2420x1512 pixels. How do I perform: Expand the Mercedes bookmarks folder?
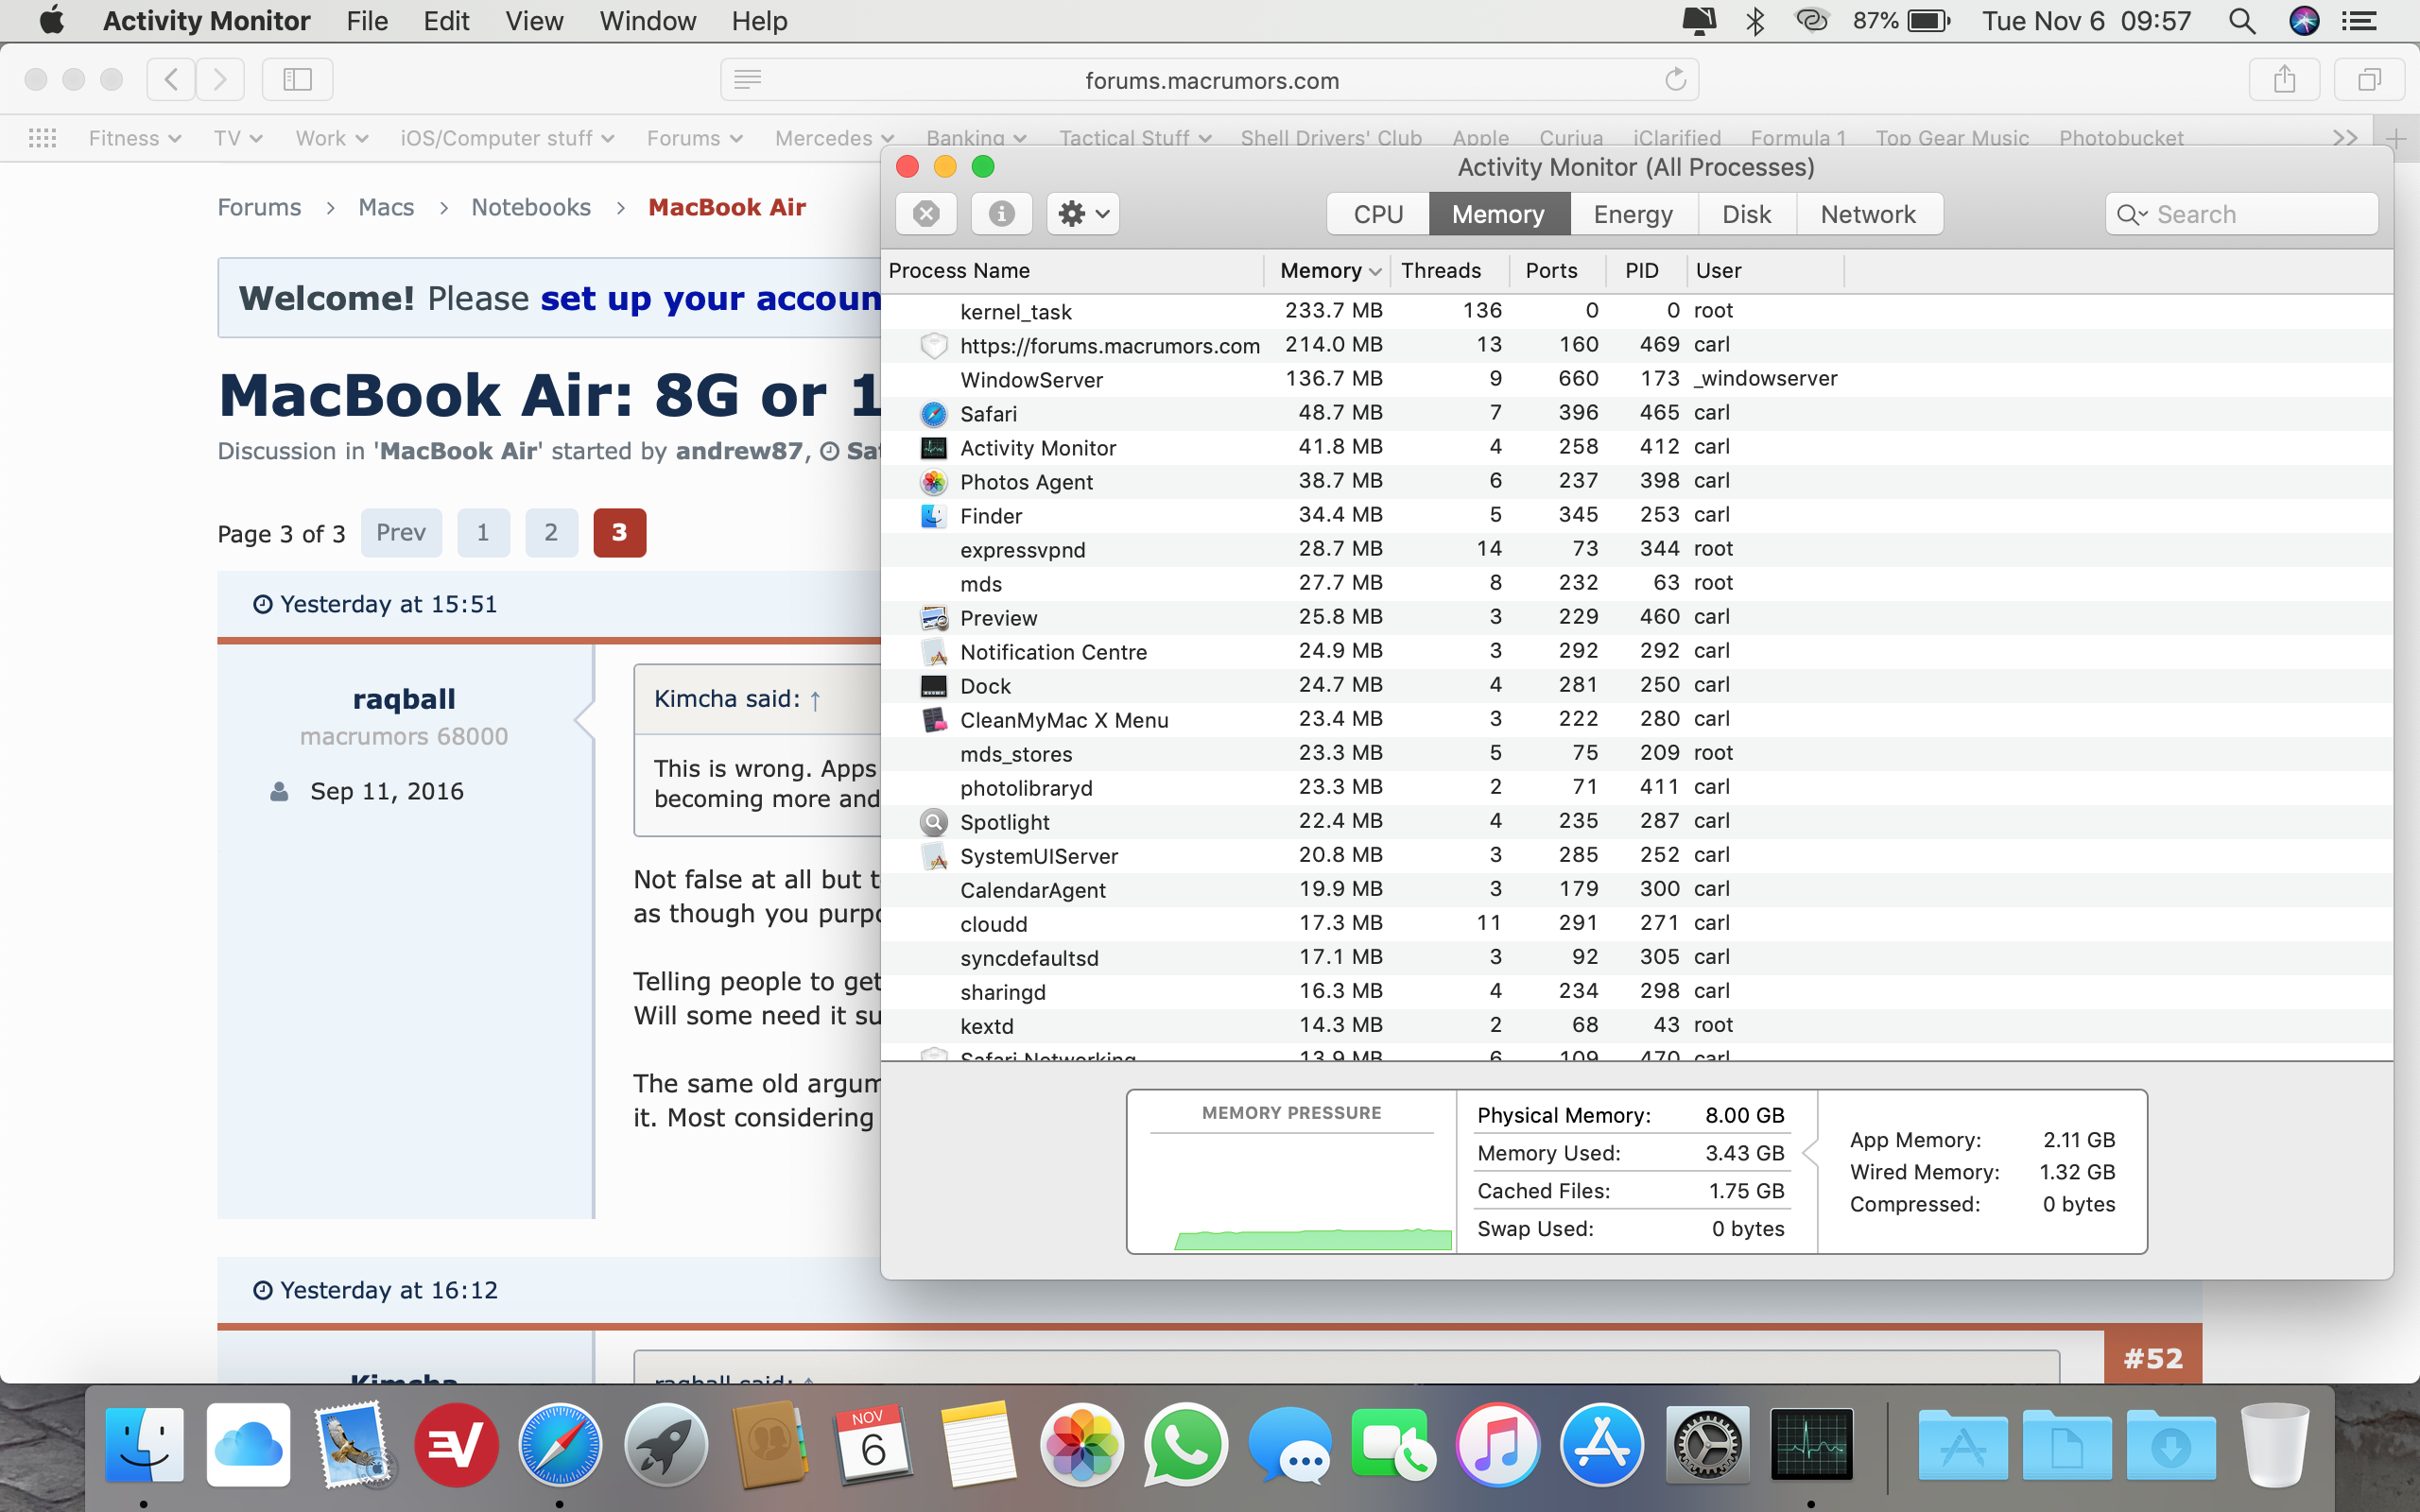[834, 138]
